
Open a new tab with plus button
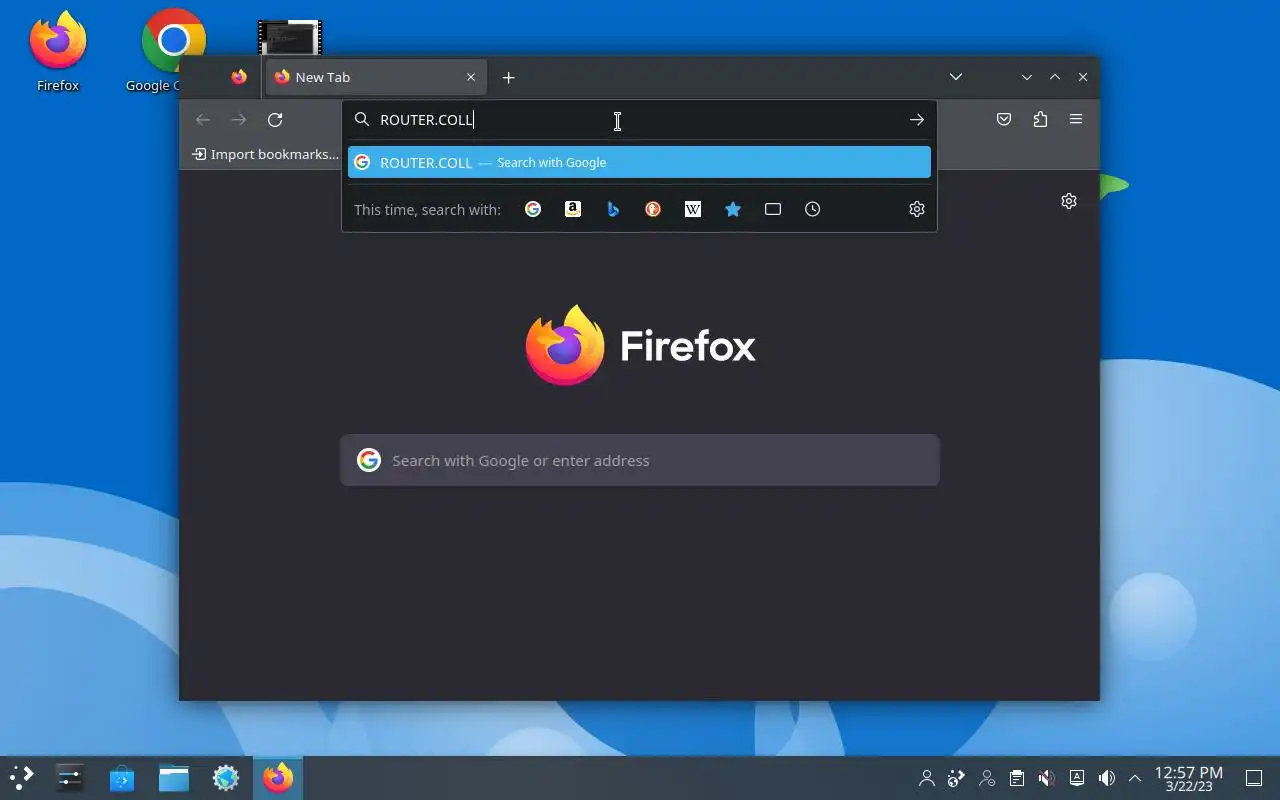tap(508, 77)
